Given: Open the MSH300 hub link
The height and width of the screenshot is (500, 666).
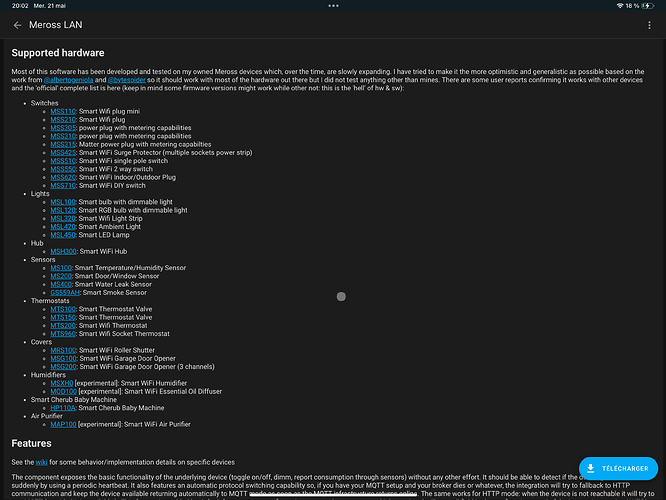Looking at the screenshot, I should (63, 251).
